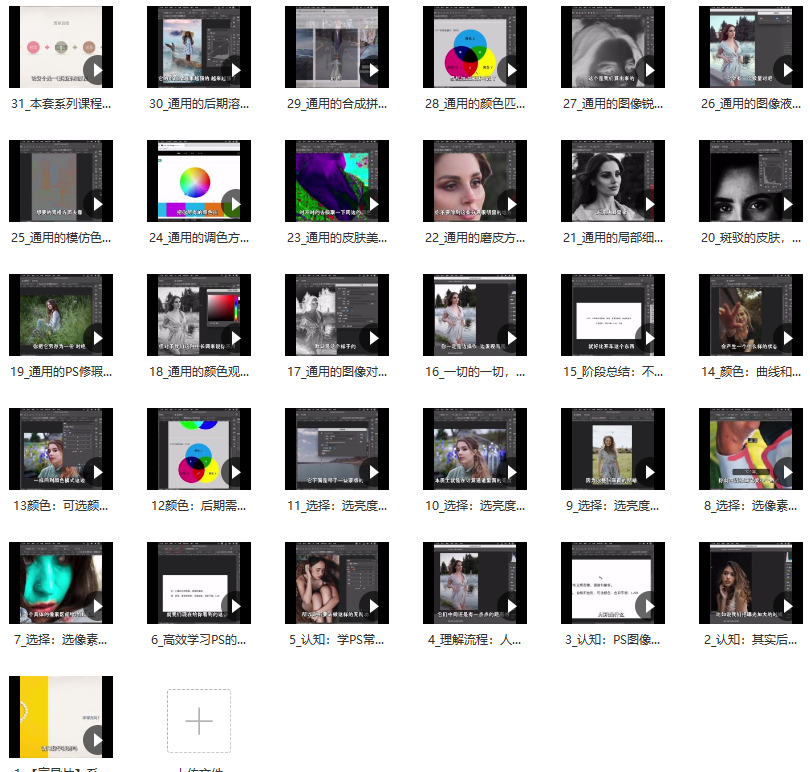Click file name 22_通用的磨皮方
Screen dimensions: 810x772
pos(474,237)
